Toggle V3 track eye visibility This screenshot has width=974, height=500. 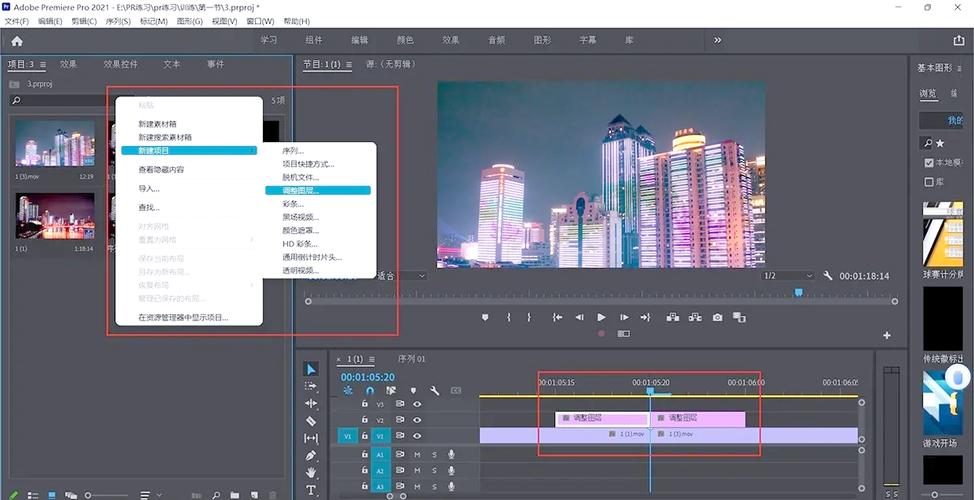[x=417, y=404]
